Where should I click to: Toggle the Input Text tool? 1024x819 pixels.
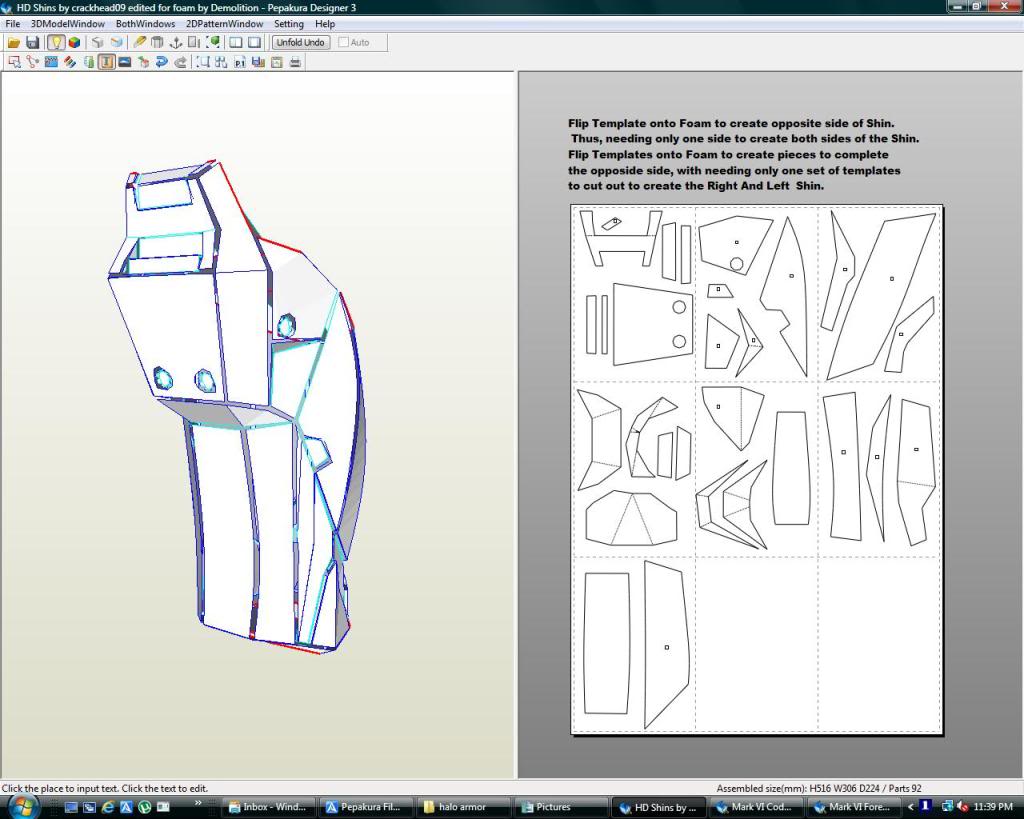pos(106,62)
